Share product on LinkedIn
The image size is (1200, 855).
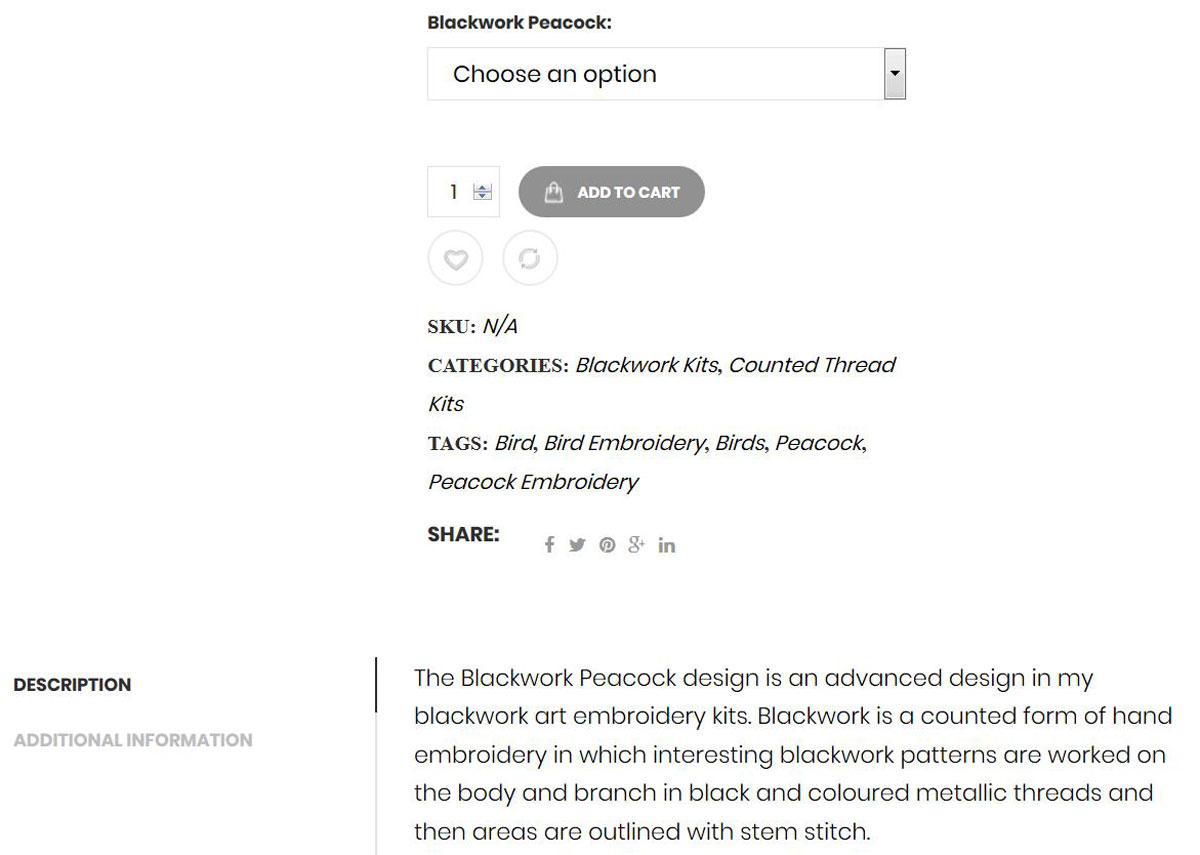click(667, 545)
